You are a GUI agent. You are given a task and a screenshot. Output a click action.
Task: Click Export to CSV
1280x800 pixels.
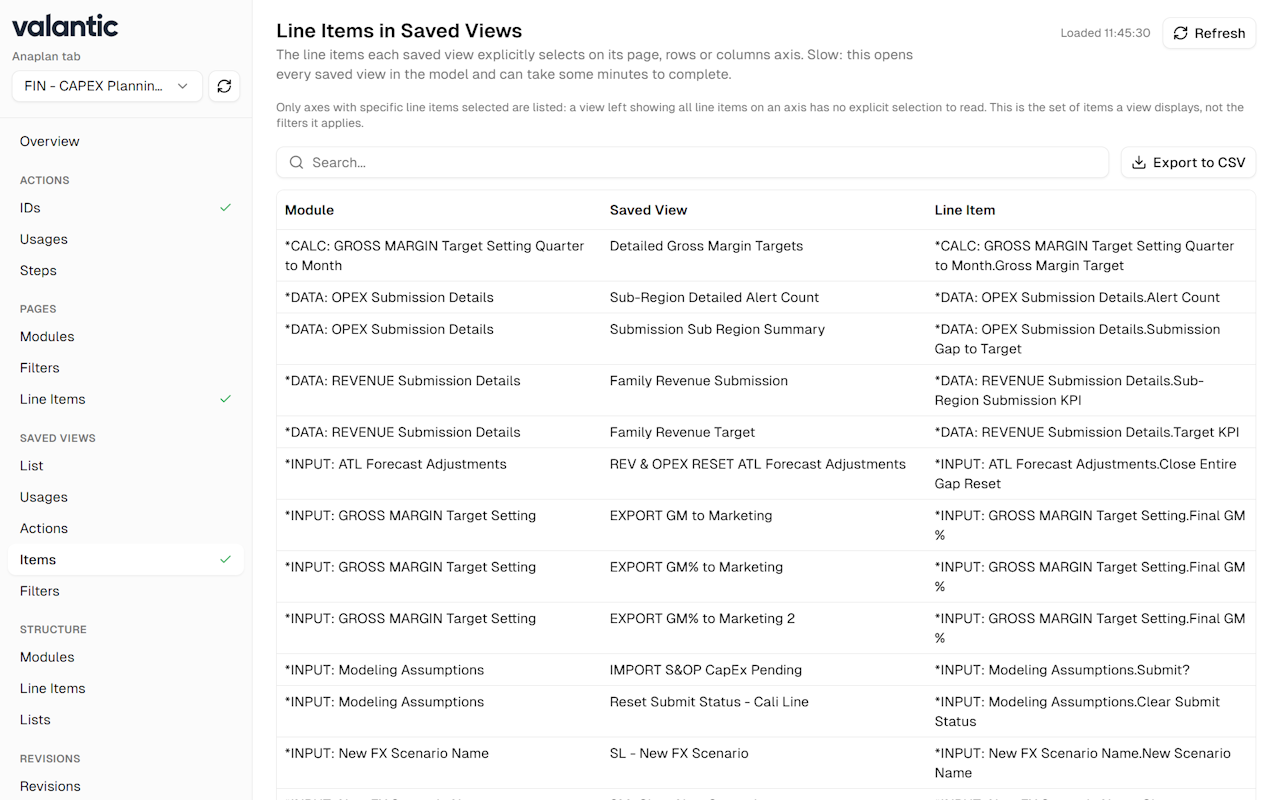coord(1188,162)
